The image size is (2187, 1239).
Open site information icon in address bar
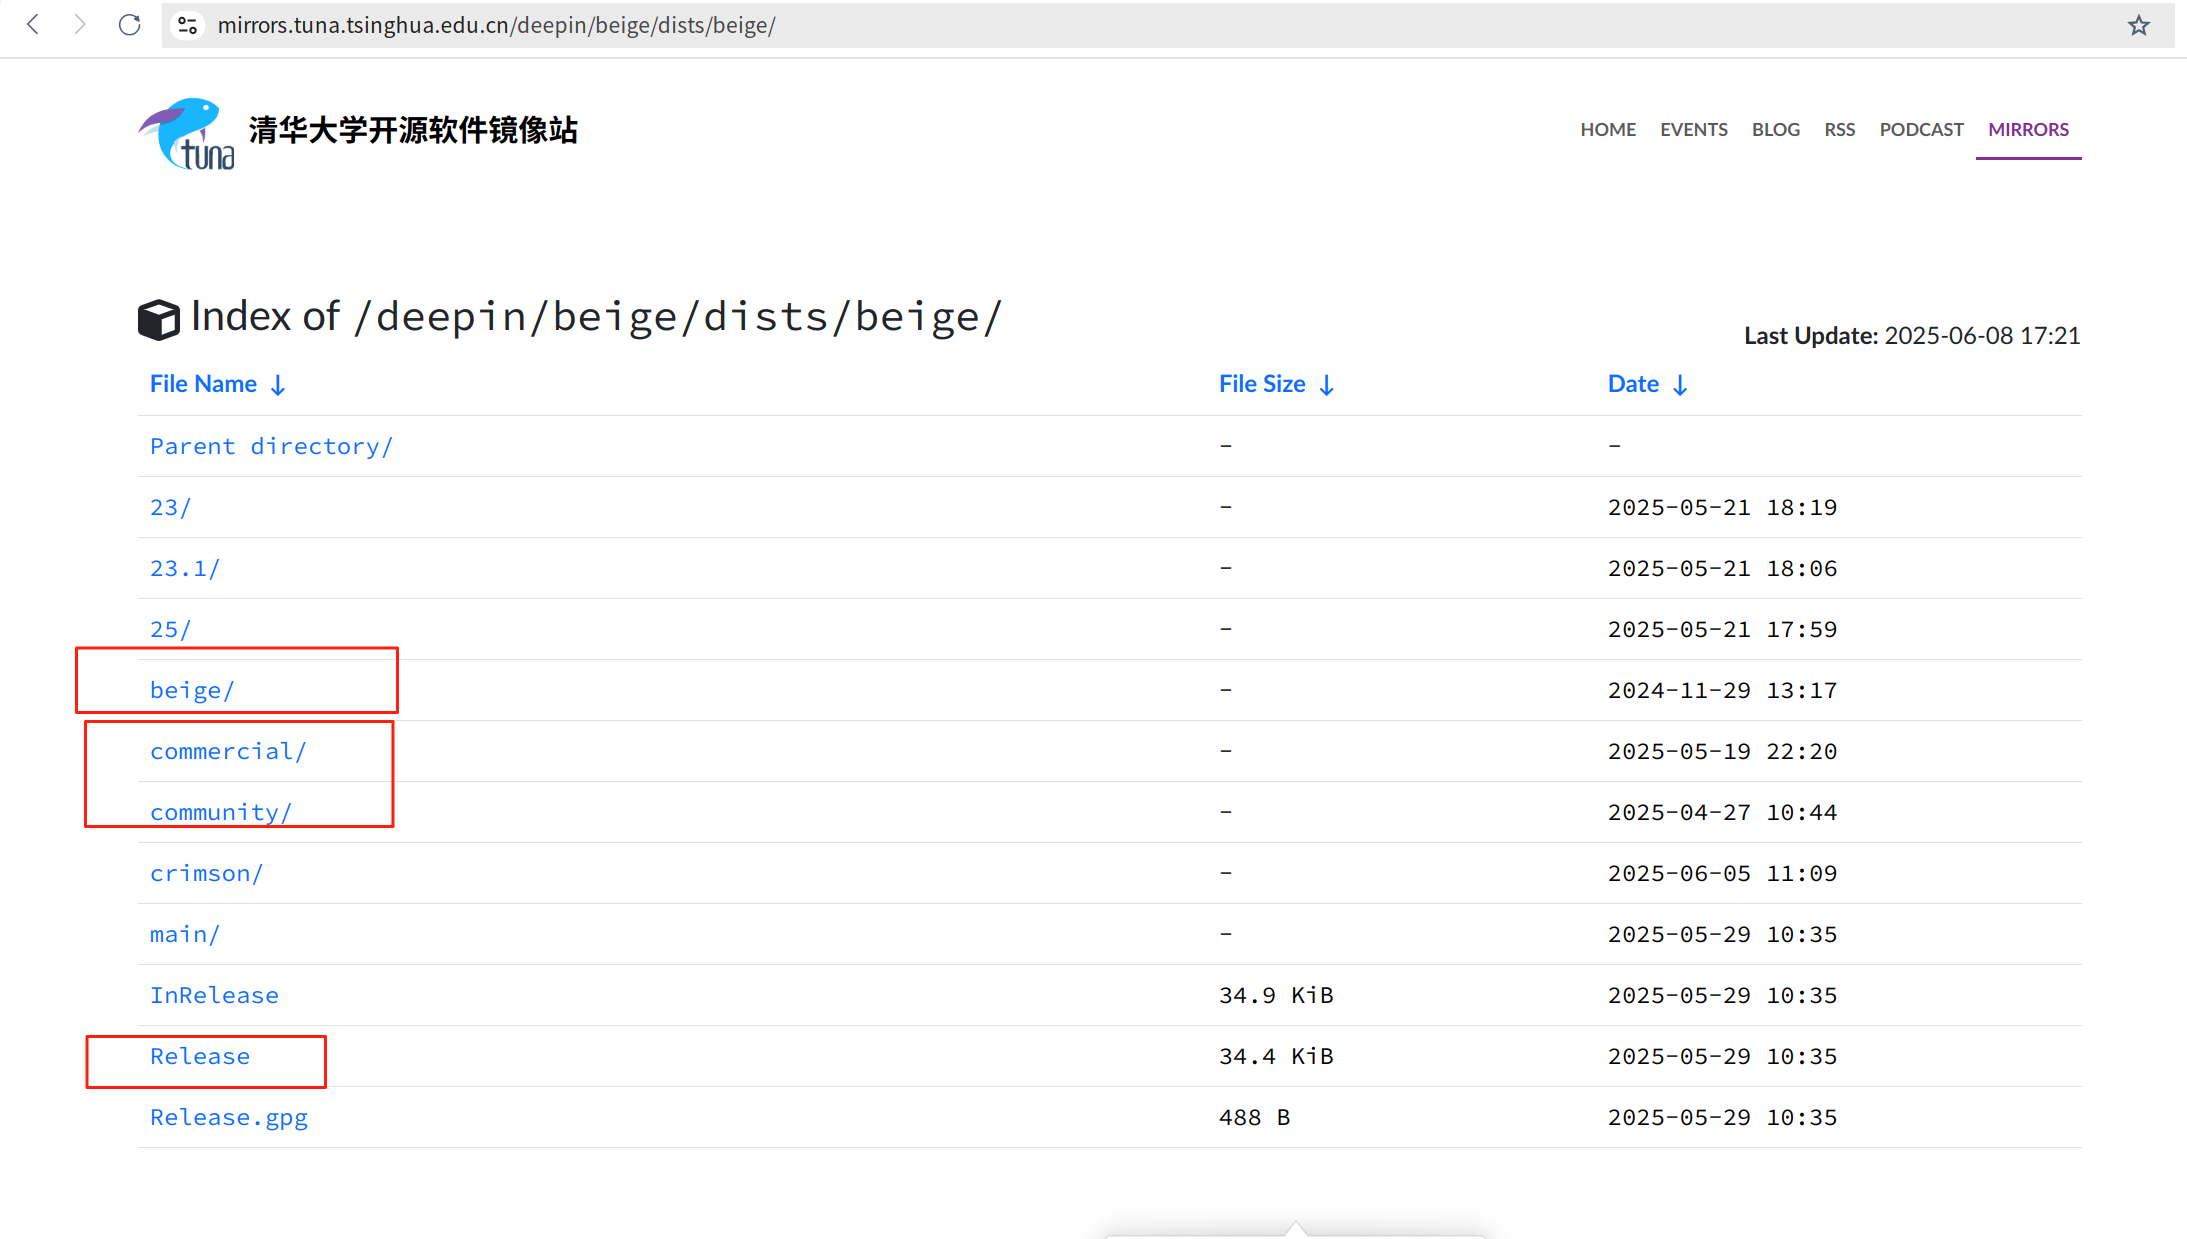[187, 25]
